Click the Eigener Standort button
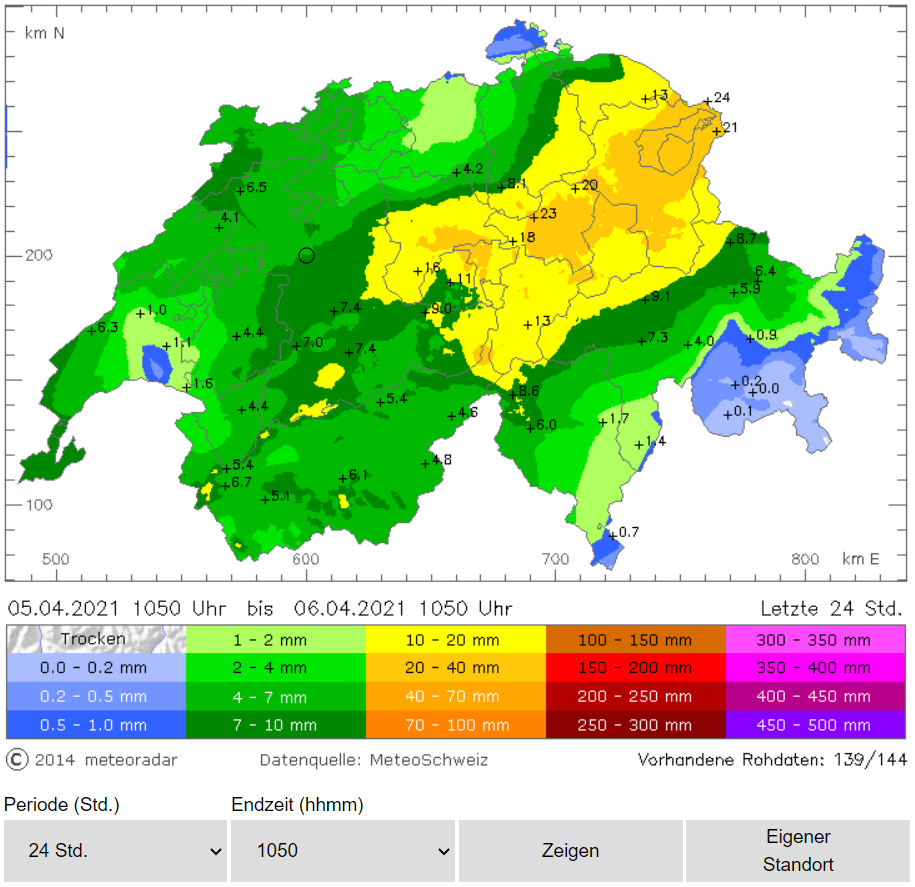The height and width of the screenshot is (887, 915). click(798, 851)
